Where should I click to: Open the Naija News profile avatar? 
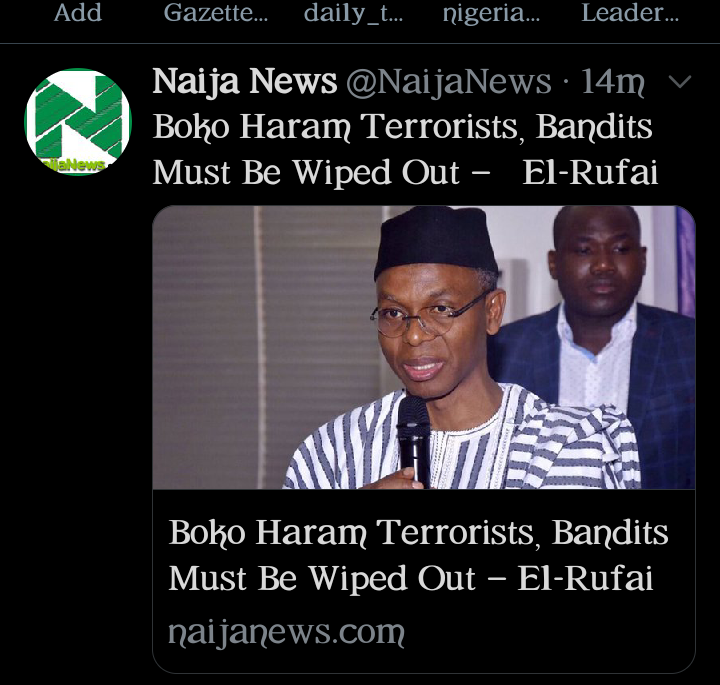click(x=78, y=122)
